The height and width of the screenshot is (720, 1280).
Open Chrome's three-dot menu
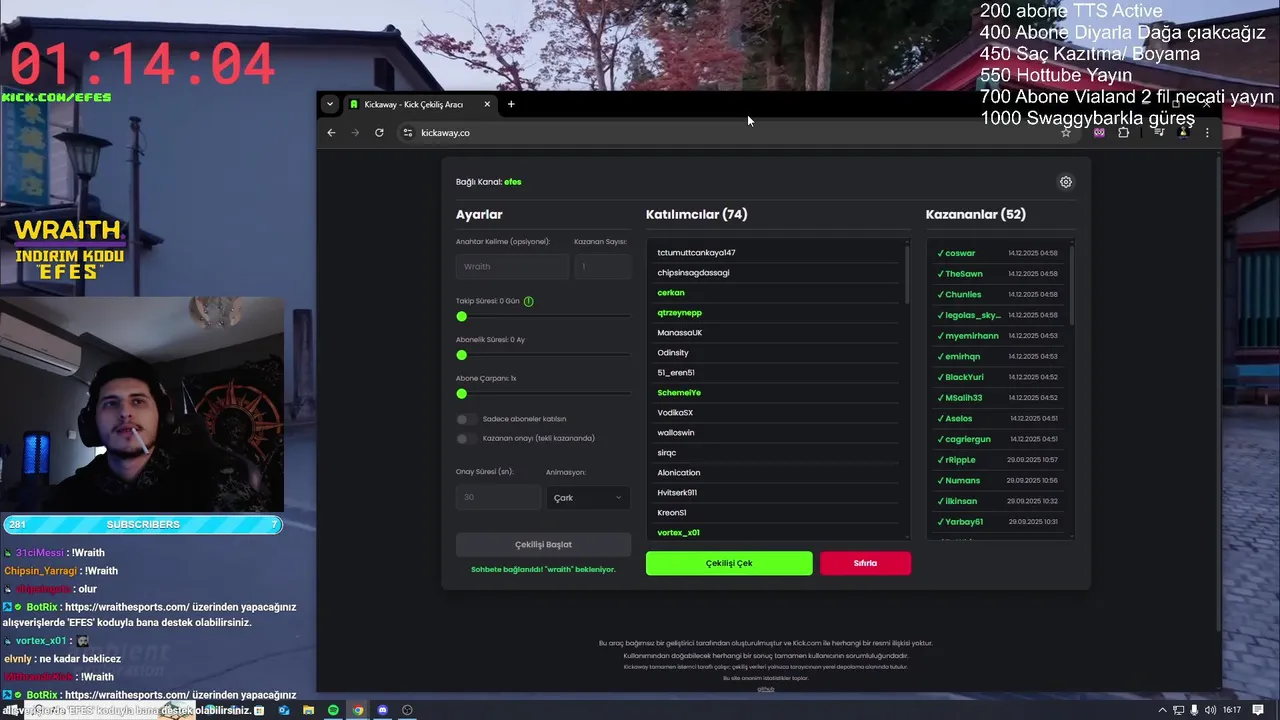click(1207, 132)
